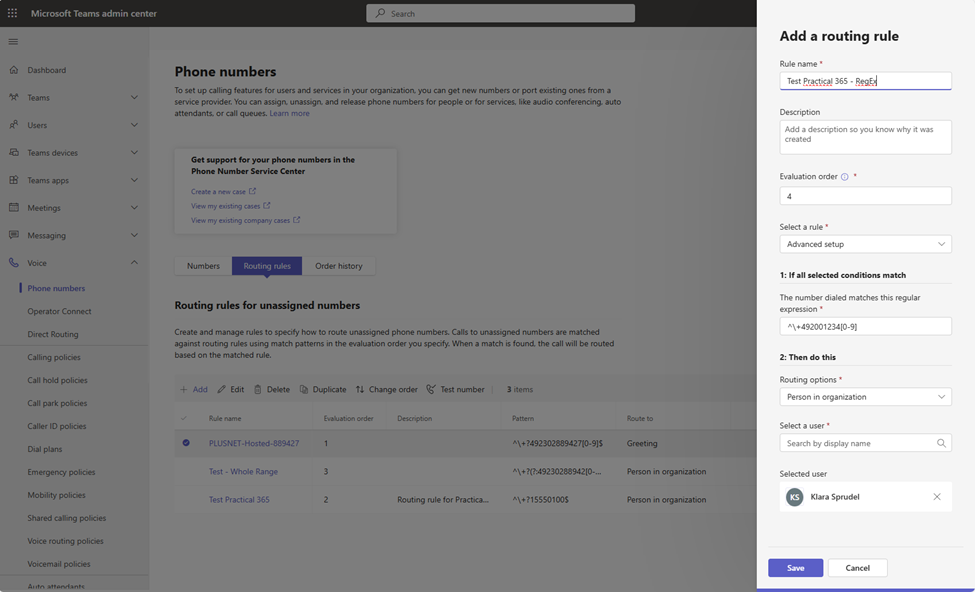
Task: Click the Evaluation order input field
Action: click(866, 196)
